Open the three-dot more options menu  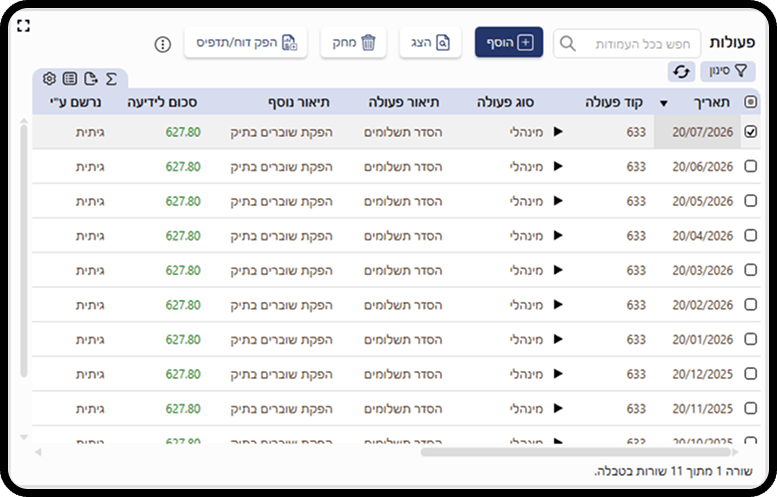point(163,44)
